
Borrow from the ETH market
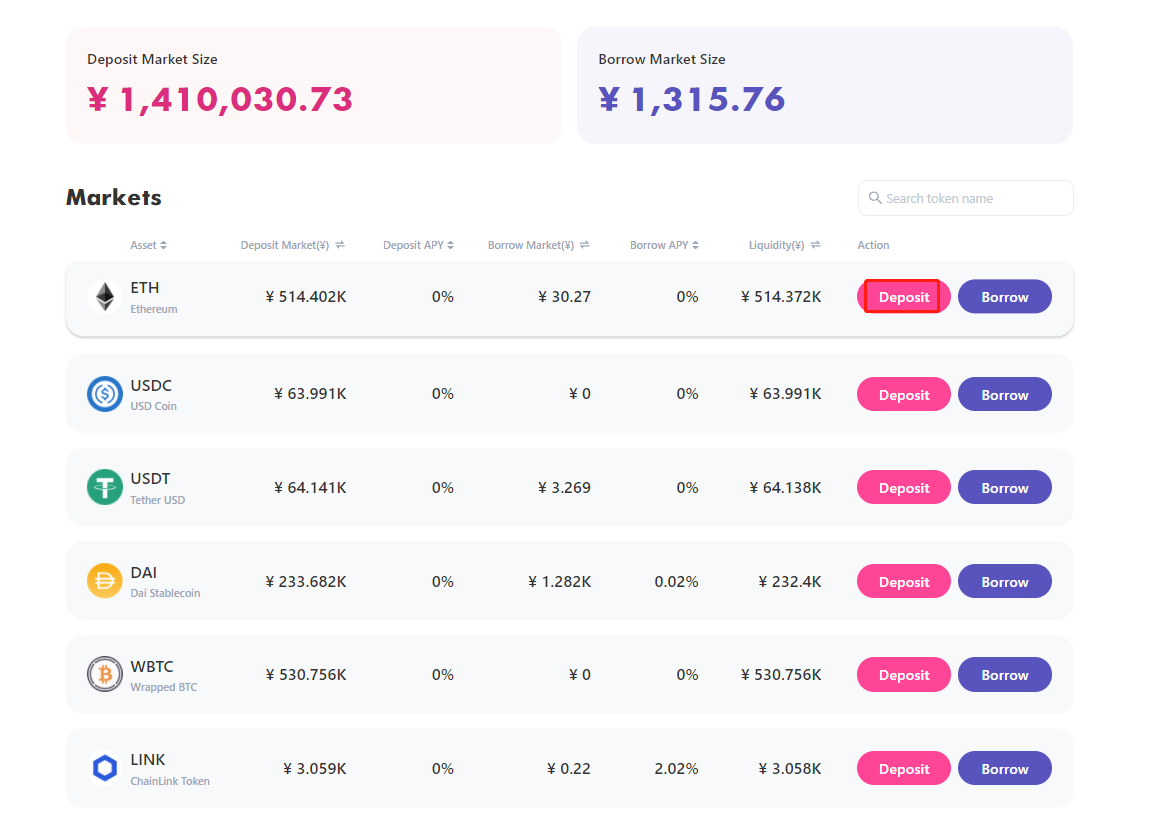click(x=1004, y=297)
